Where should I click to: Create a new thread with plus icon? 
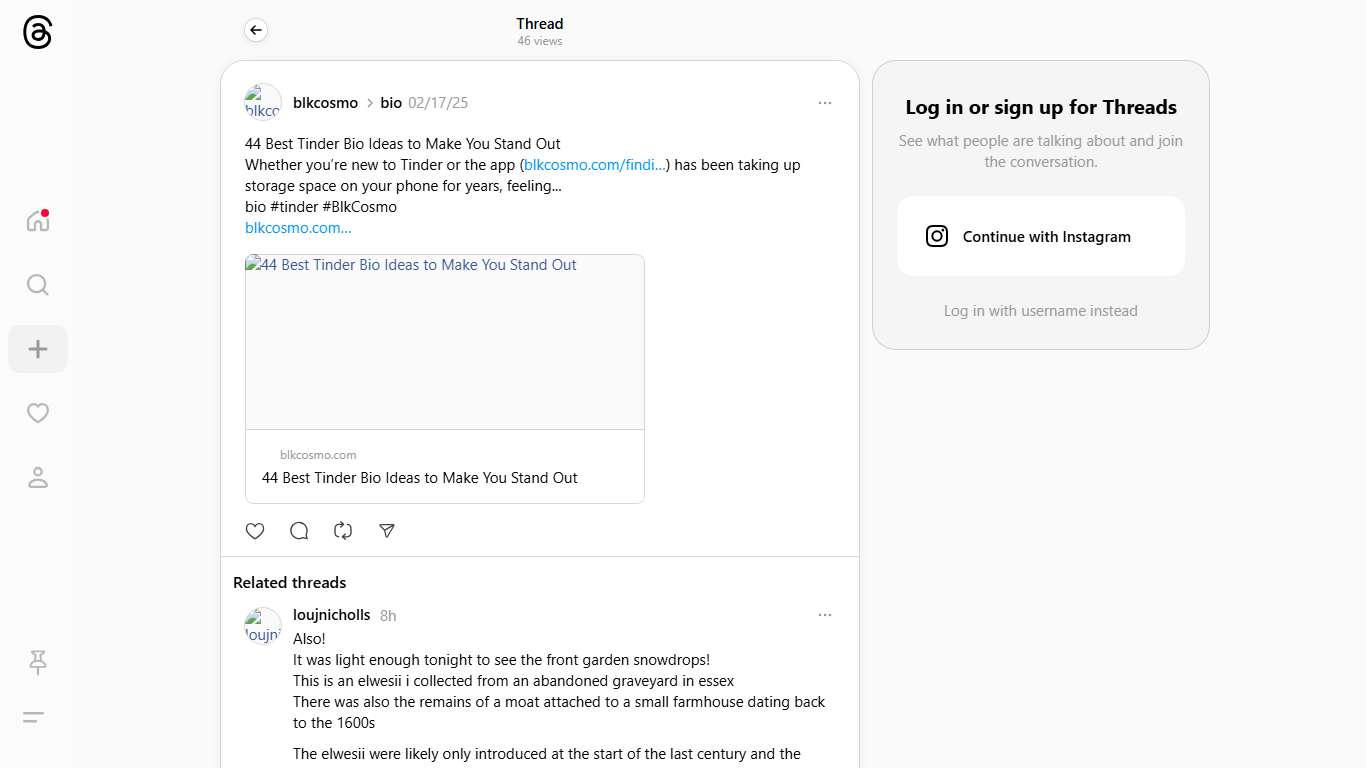[x=38, y=349]
